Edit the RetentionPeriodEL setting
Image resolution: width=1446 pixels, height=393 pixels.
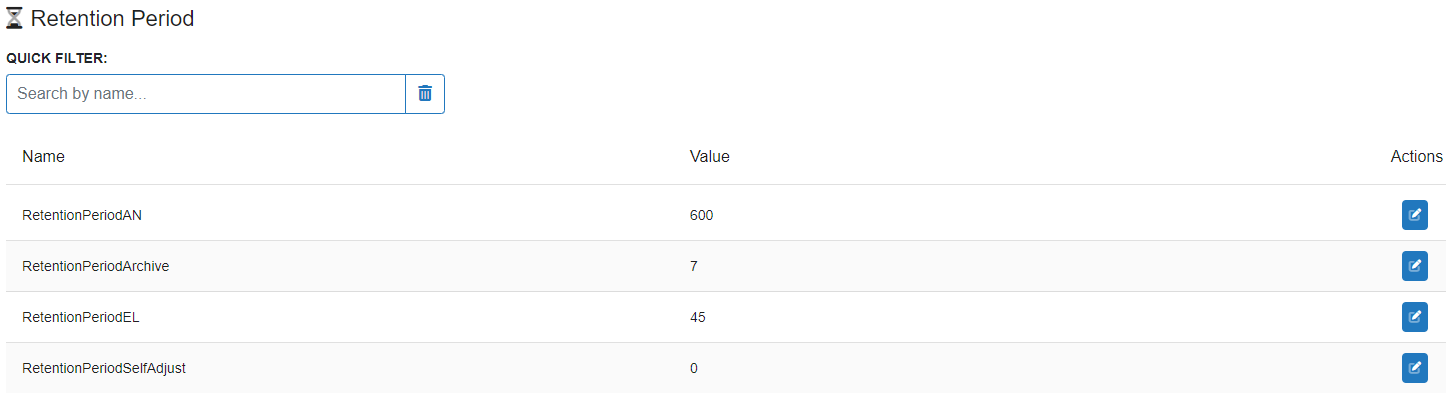coord(1414,317)
